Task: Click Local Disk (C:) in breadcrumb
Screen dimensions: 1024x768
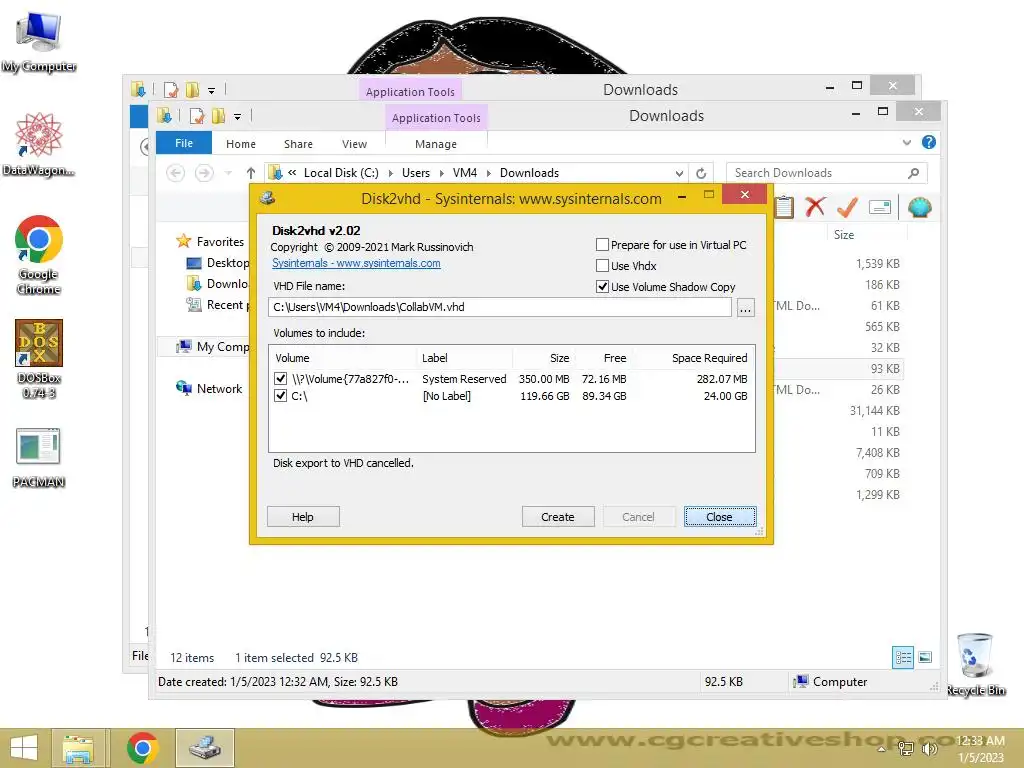Action: coord(341,173)
